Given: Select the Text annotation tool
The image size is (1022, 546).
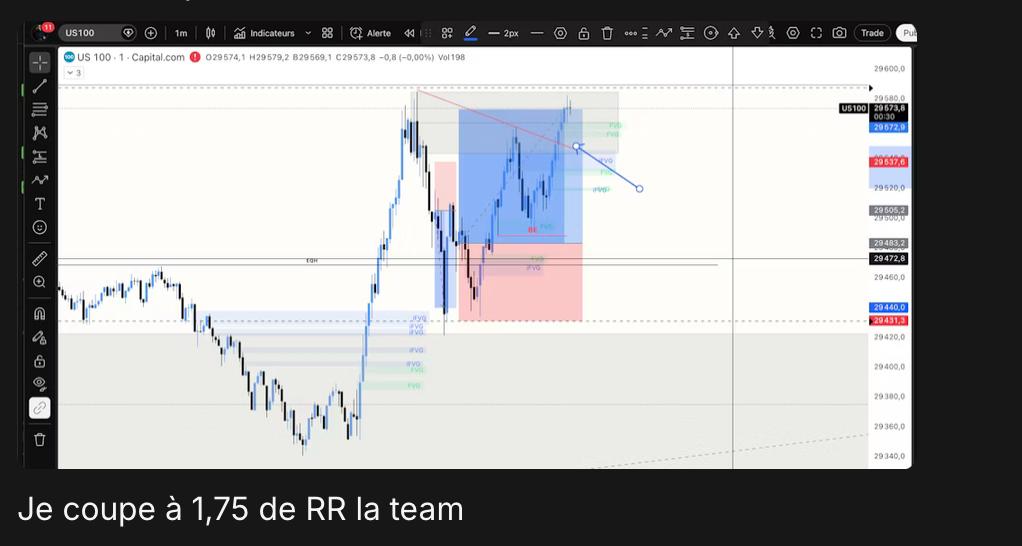Looking at the screenshot, I should 40,204.
